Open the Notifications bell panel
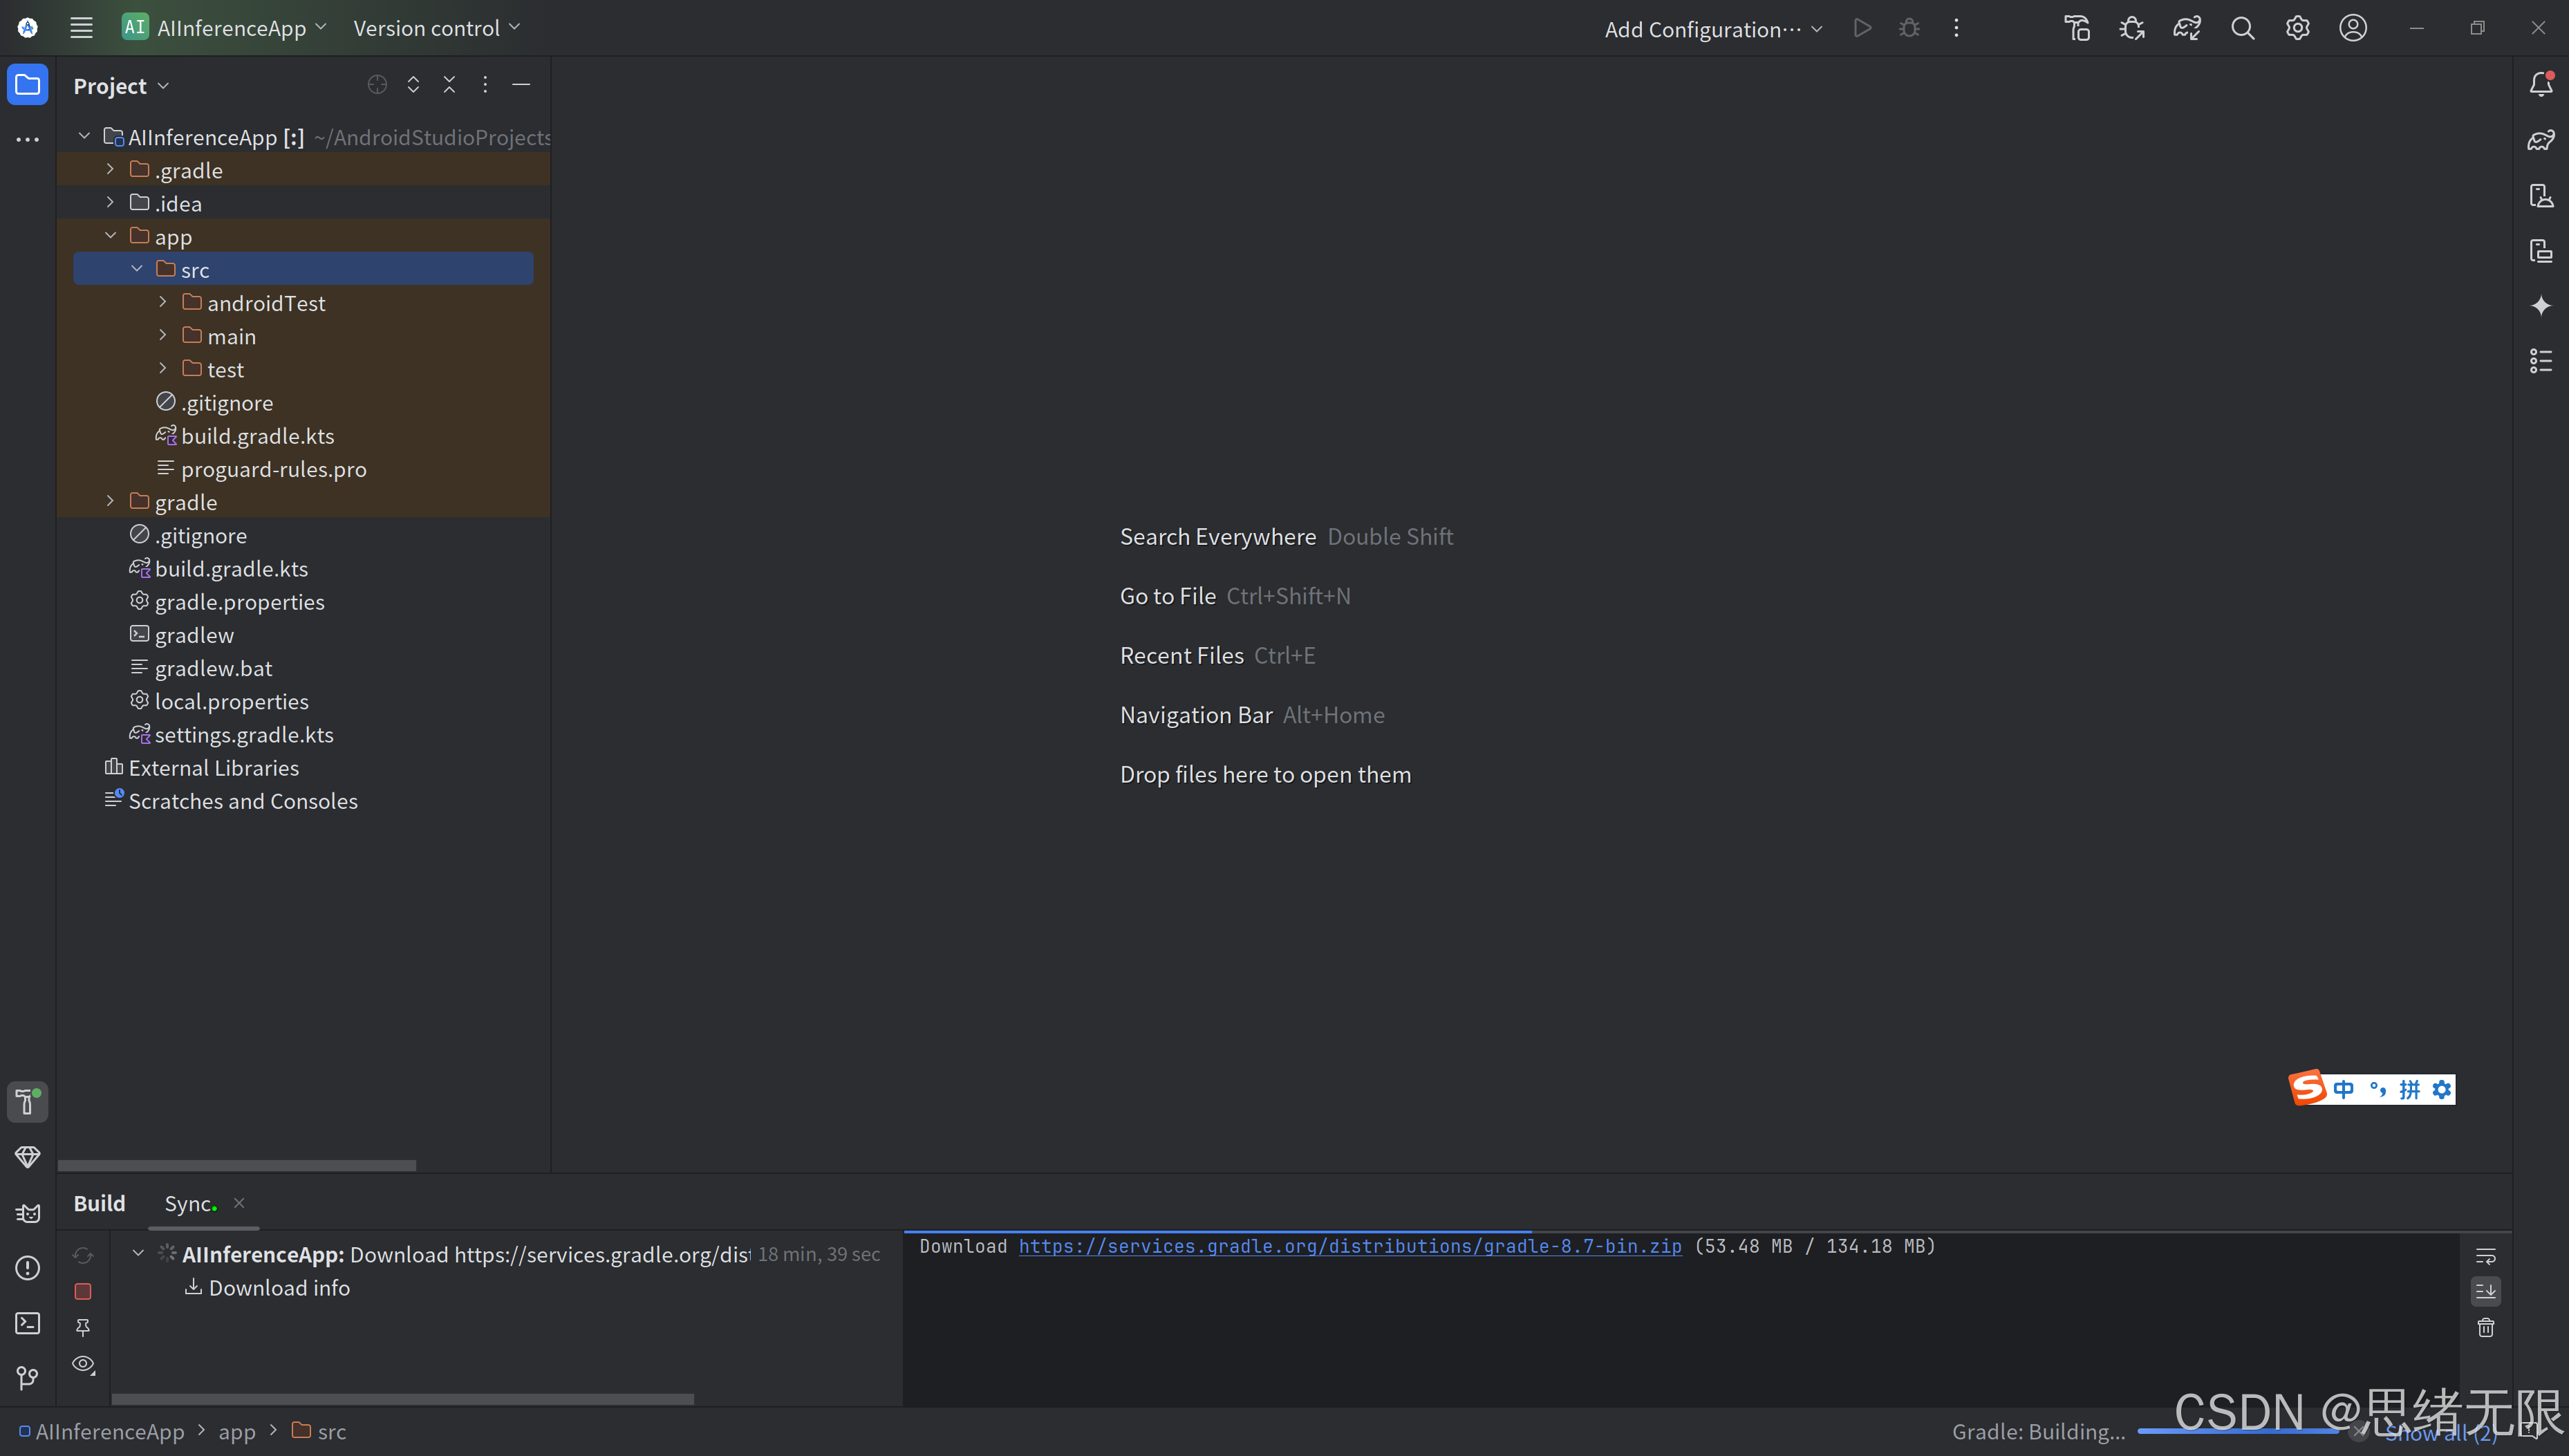The height and width of the screenshot is (1456, 2569). pos(2542,84)
